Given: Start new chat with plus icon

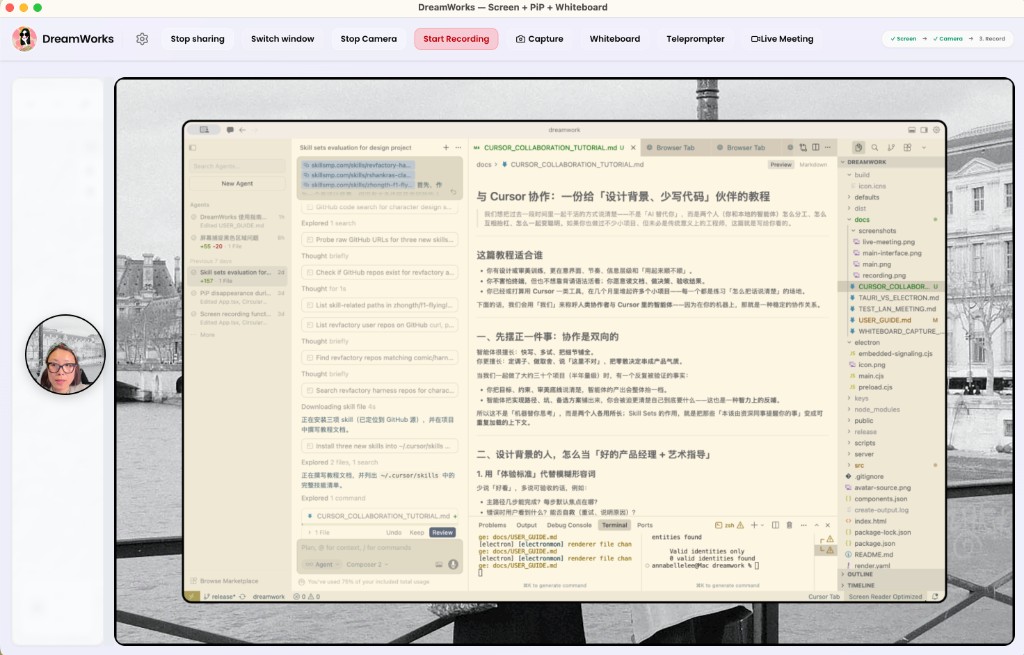Looking at the screenshot, I should pos(446,148).
